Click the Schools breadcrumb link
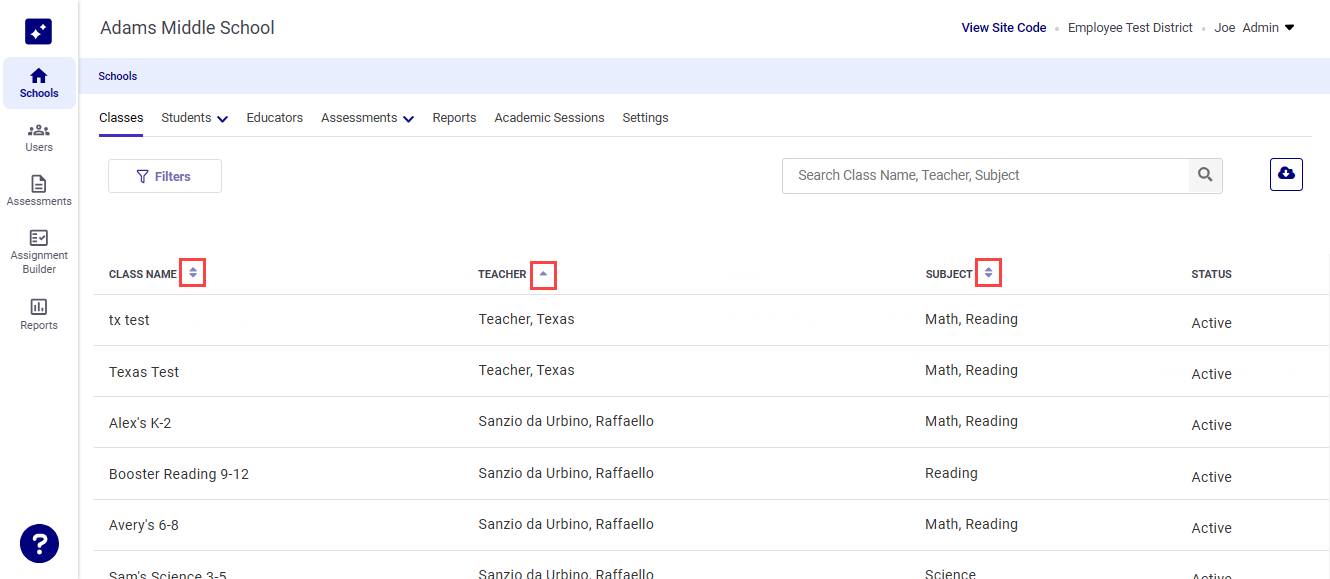The image size is (1330, 579). 118,76
